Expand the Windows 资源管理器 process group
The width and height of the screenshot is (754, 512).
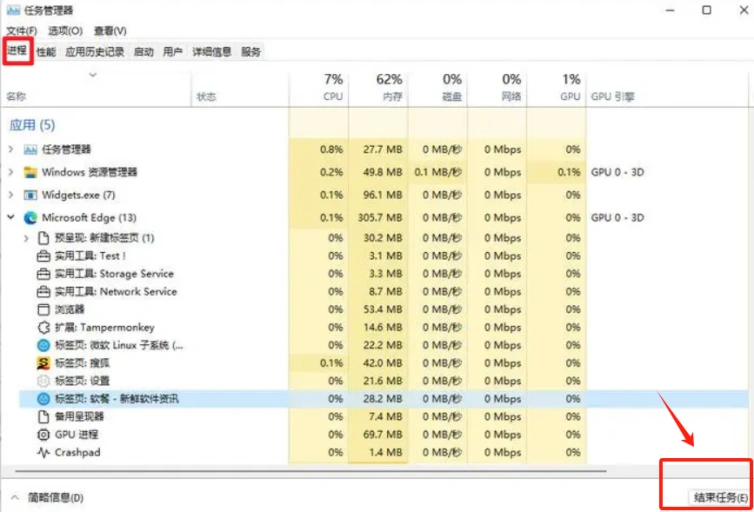(11, 172)
